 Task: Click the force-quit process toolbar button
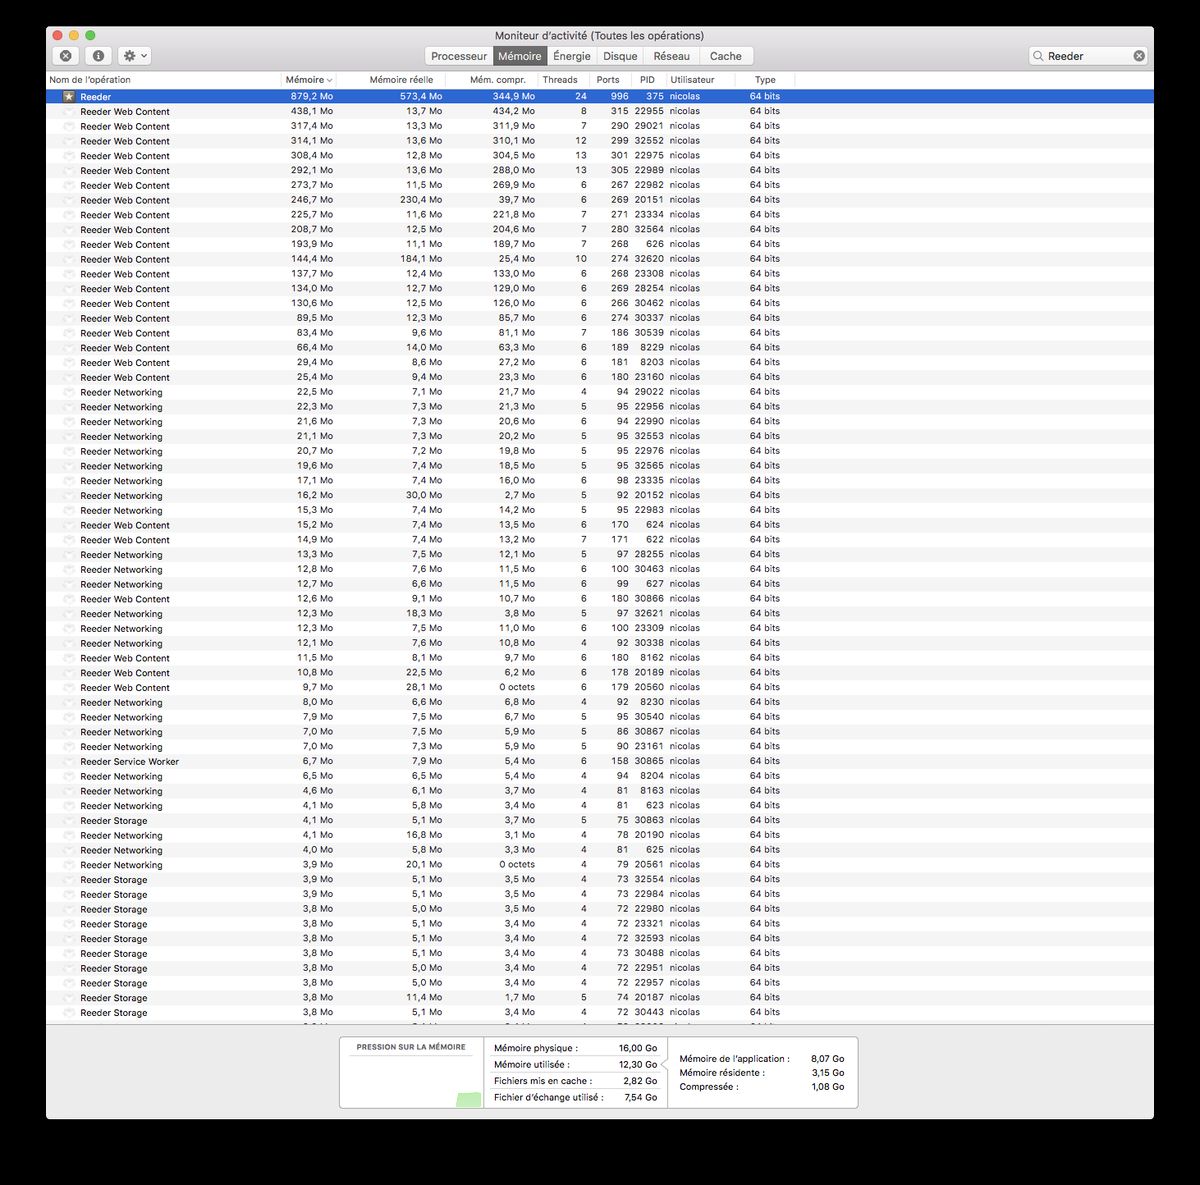(x=66, y=56)
